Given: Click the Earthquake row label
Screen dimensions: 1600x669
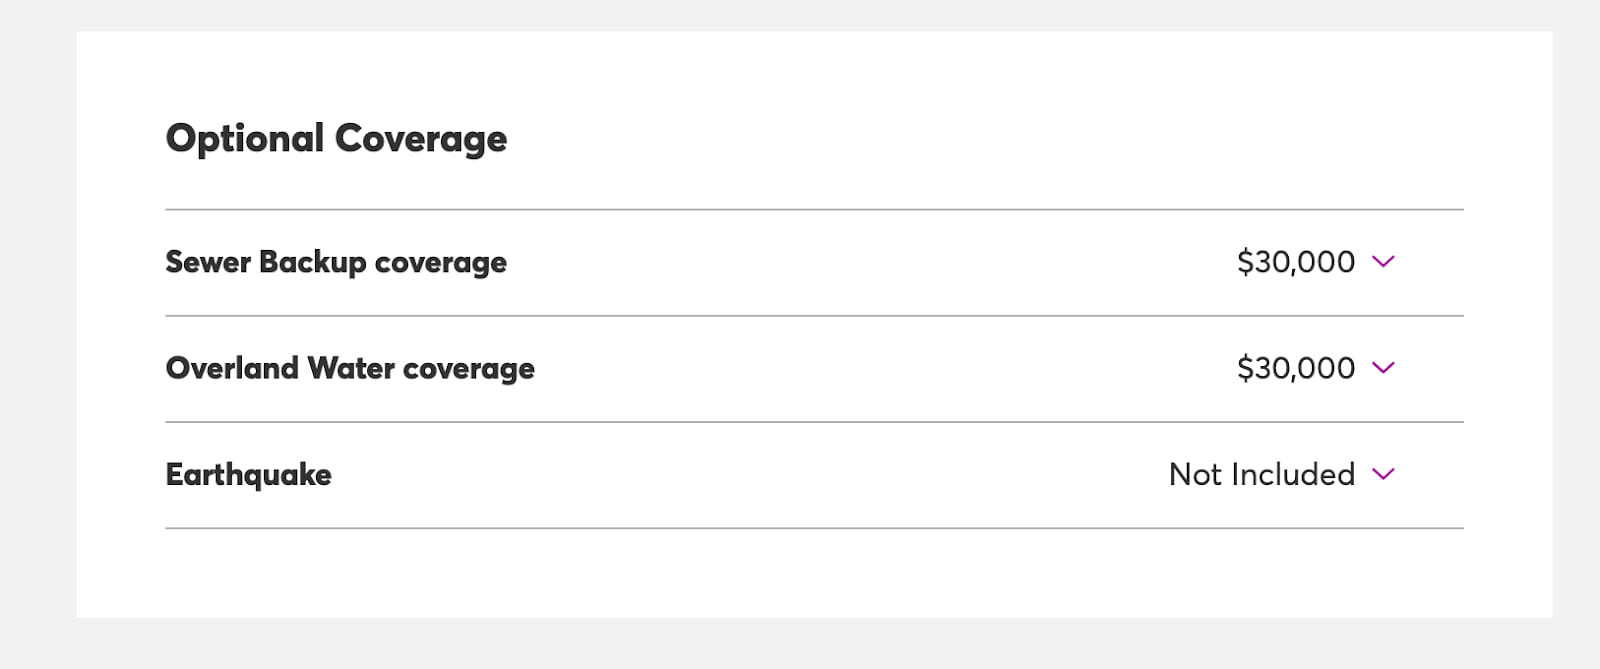Looking at the screenshot, I should (248, 474).
